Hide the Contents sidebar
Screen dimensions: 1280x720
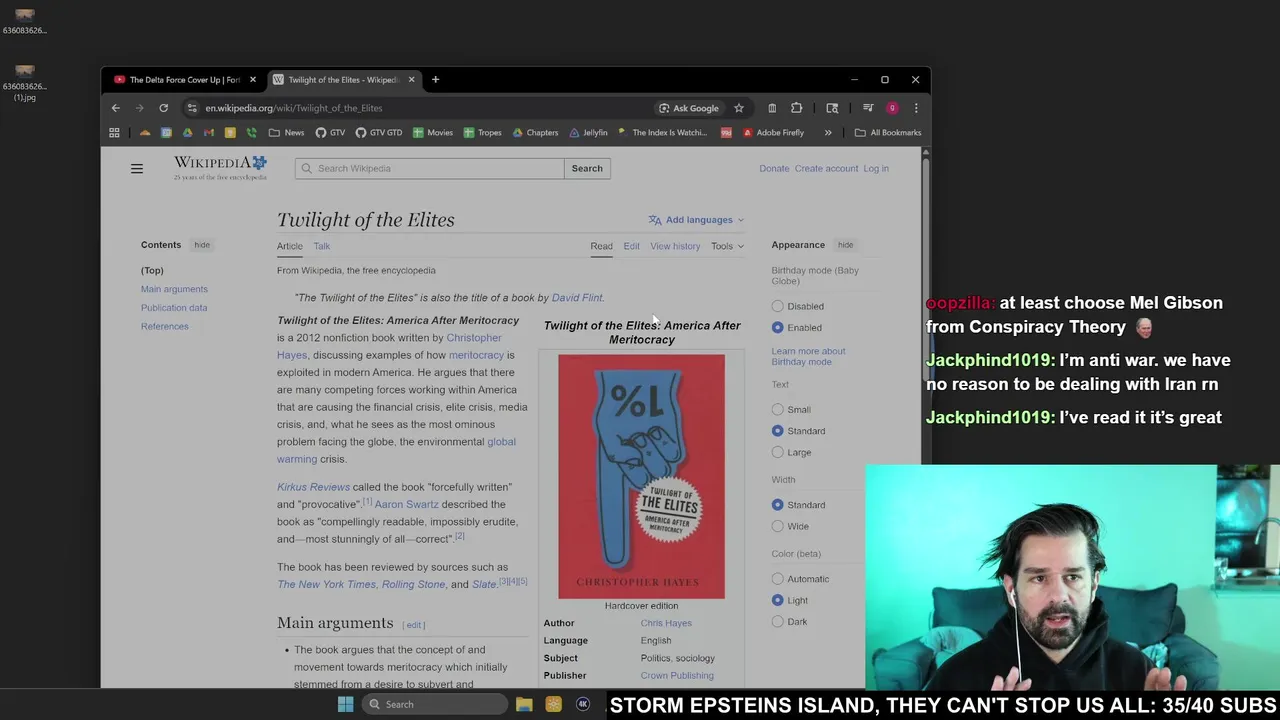point(202,245)
